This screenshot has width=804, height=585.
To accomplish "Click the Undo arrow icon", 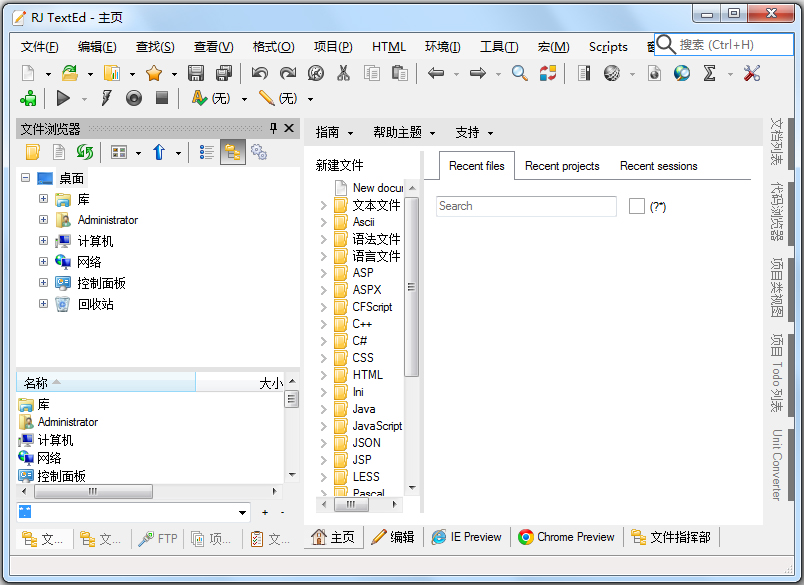I will 260,73.
